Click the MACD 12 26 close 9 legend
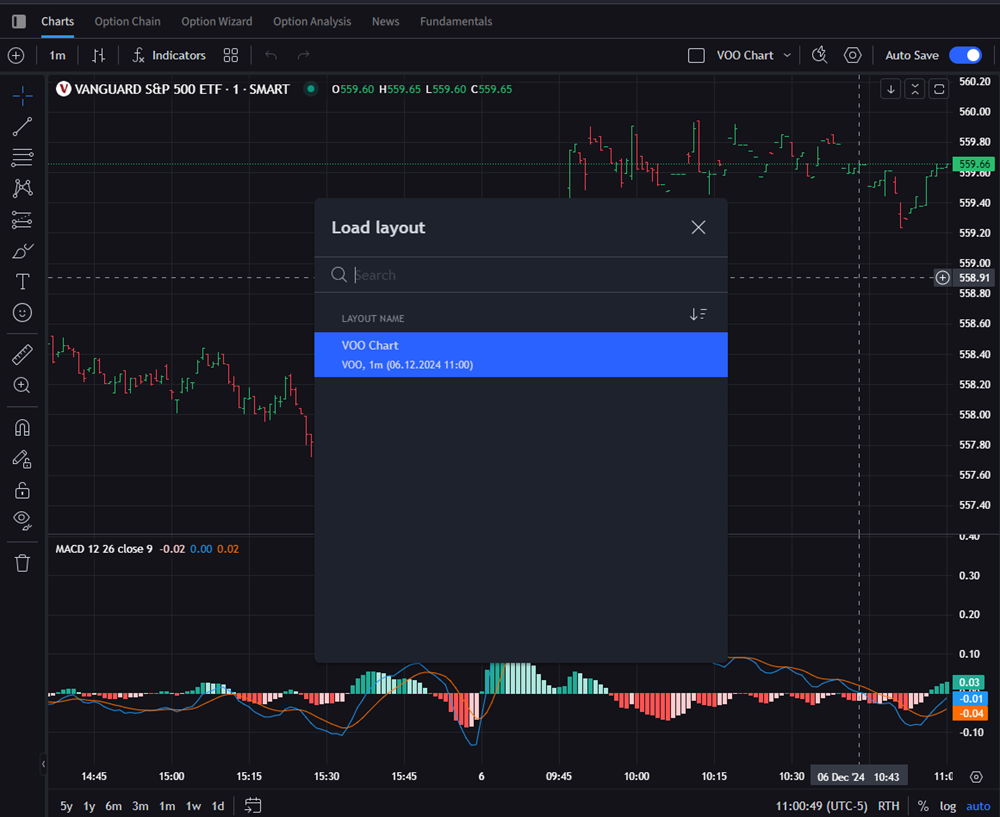 104,549
